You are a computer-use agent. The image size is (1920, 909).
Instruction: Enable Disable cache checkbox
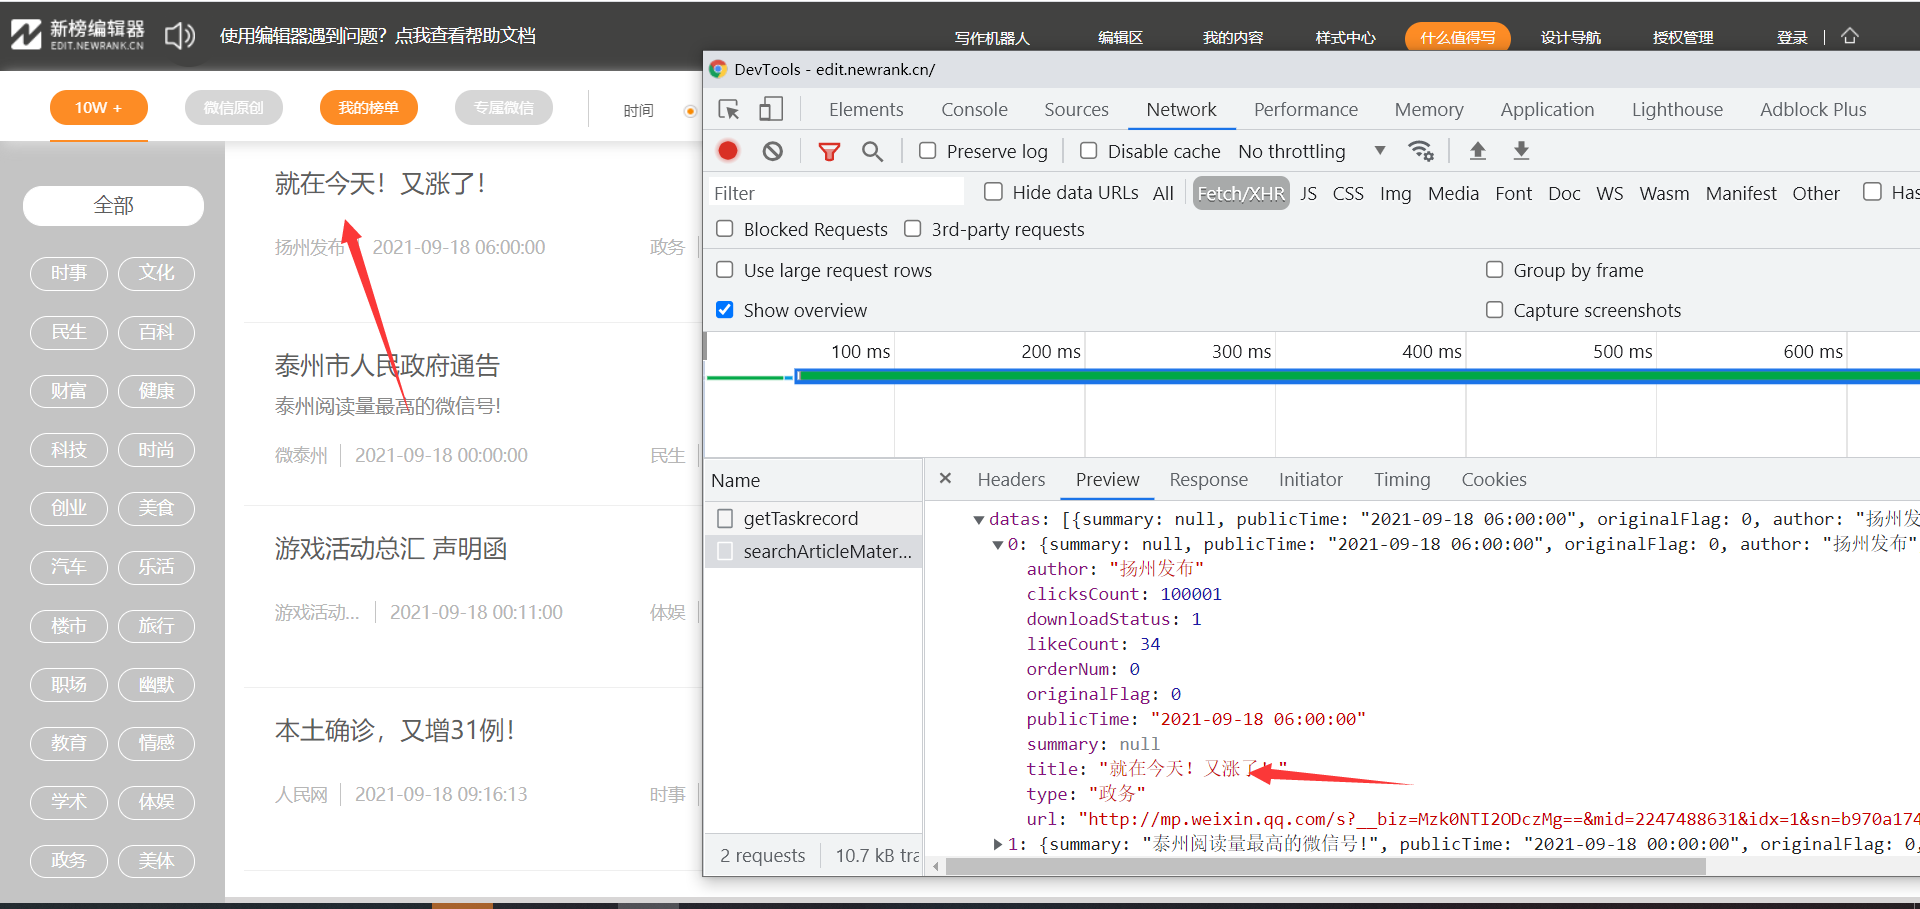(x=1089, y=151)
